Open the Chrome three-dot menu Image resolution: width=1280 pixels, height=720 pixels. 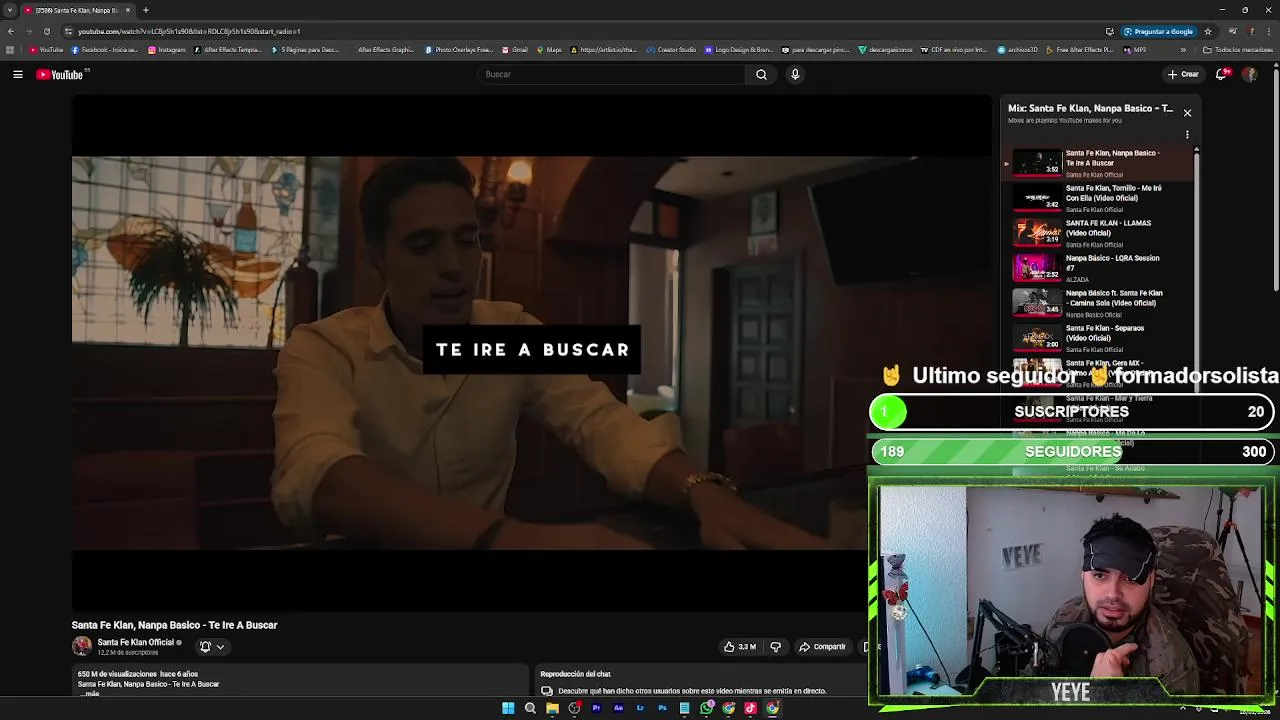pos(1270,31)
